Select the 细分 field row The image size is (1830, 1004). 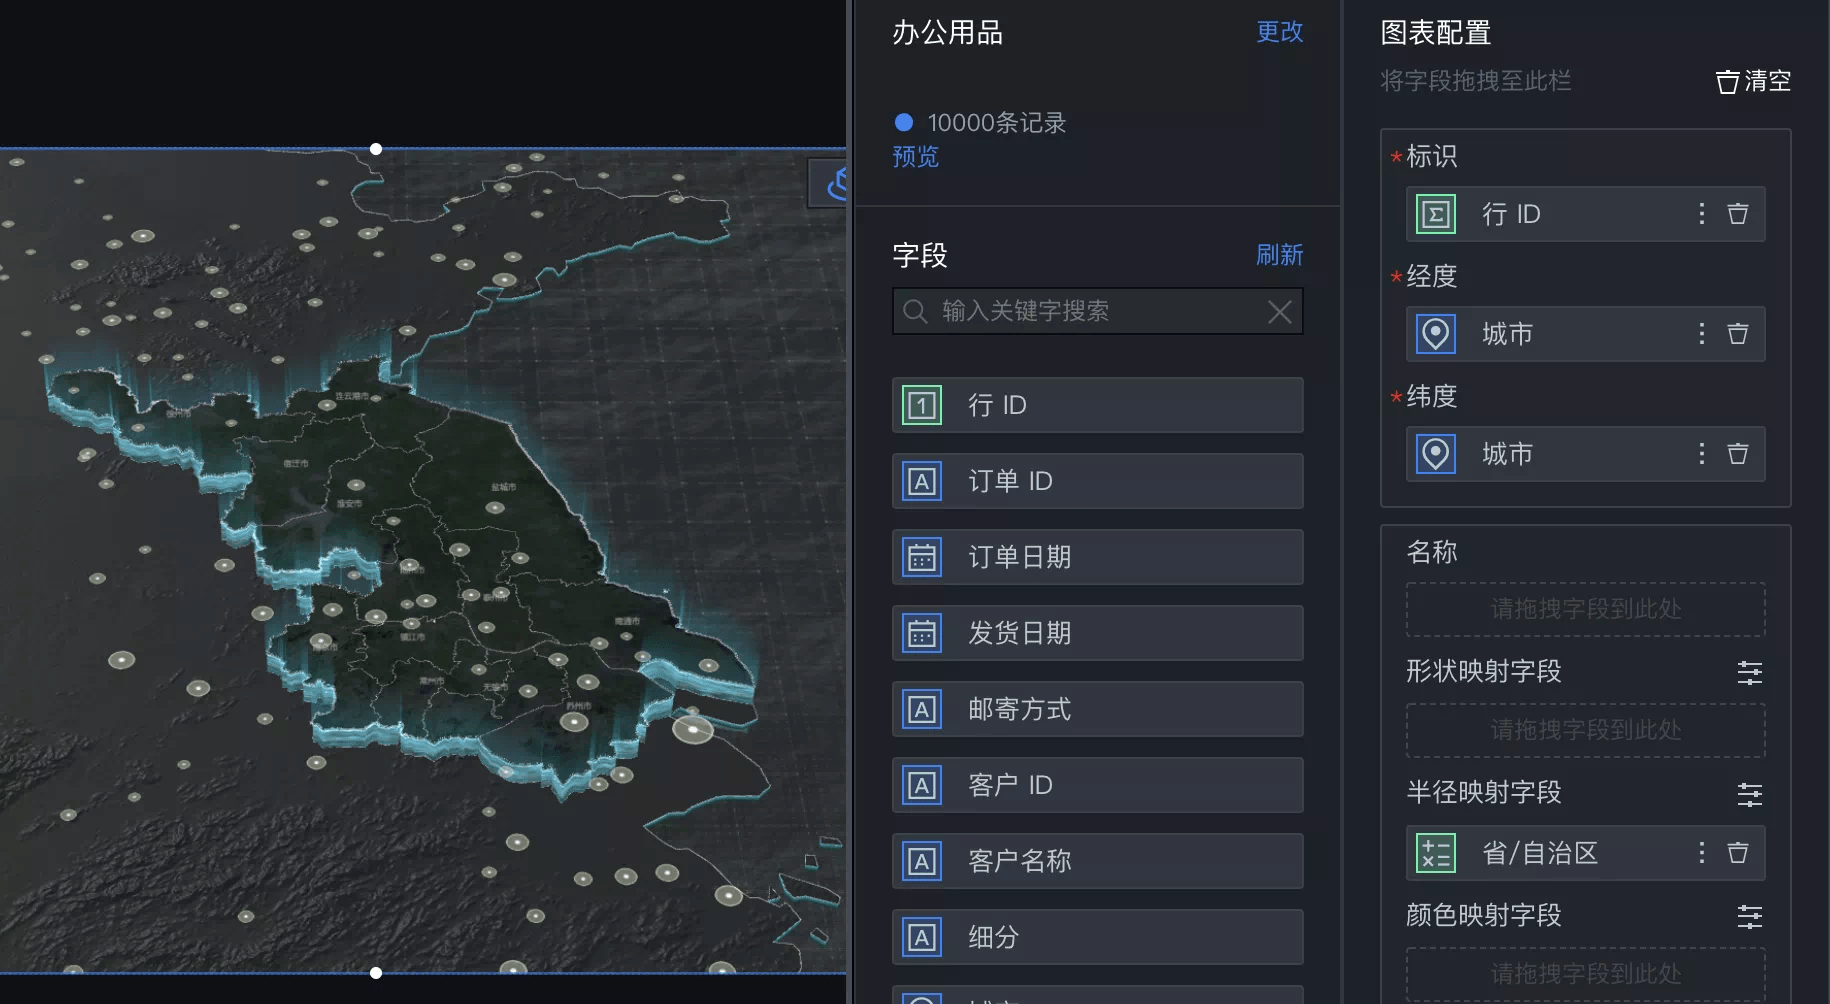[x=1097, y=937]
